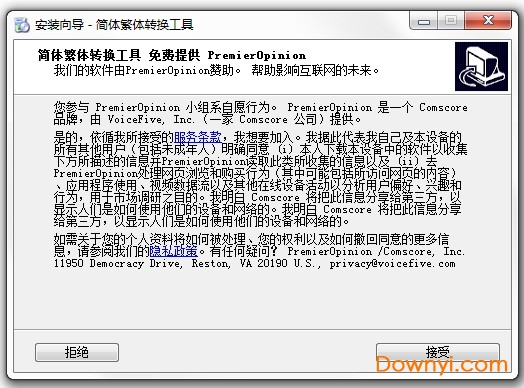Click the window title 安装向导 - 简体繁体转换工具
Screen dimensions: 524x388
click(114, 24)
